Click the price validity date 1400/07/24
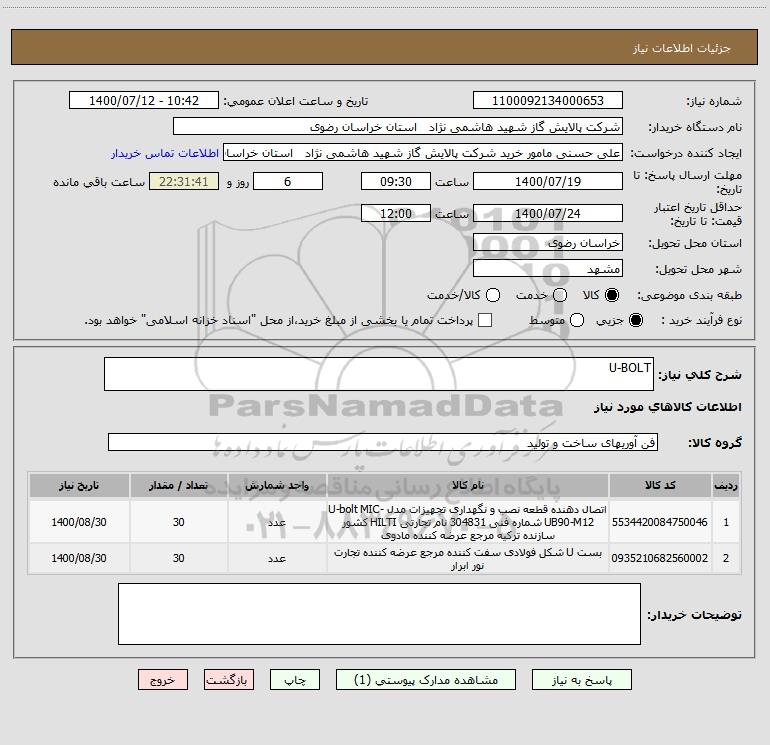 coord(548,213)
